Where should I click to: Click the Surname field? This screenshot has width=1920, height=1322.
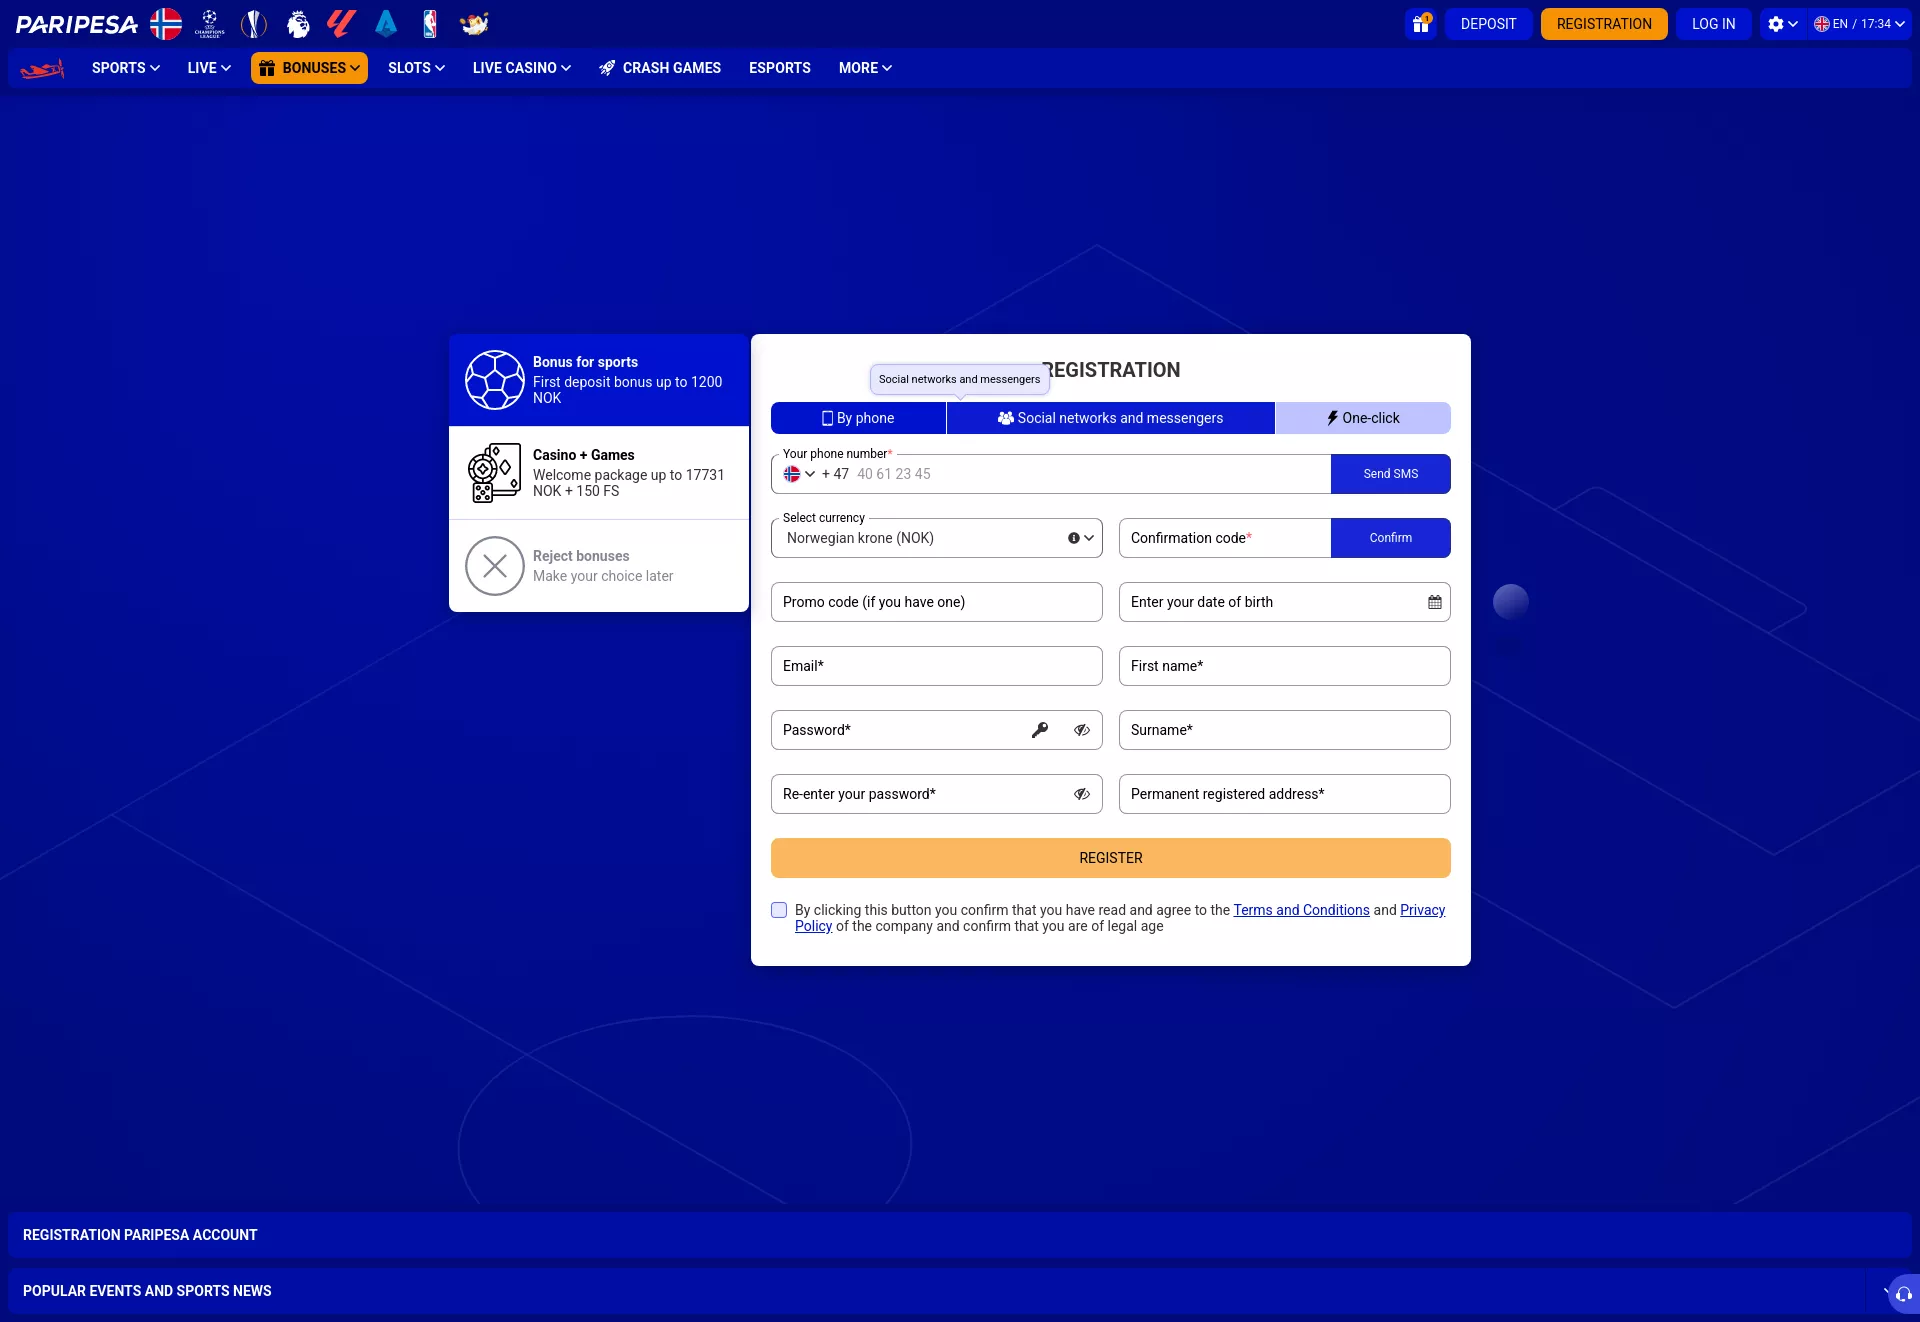pyautogui.click(x=1285, y=730)
